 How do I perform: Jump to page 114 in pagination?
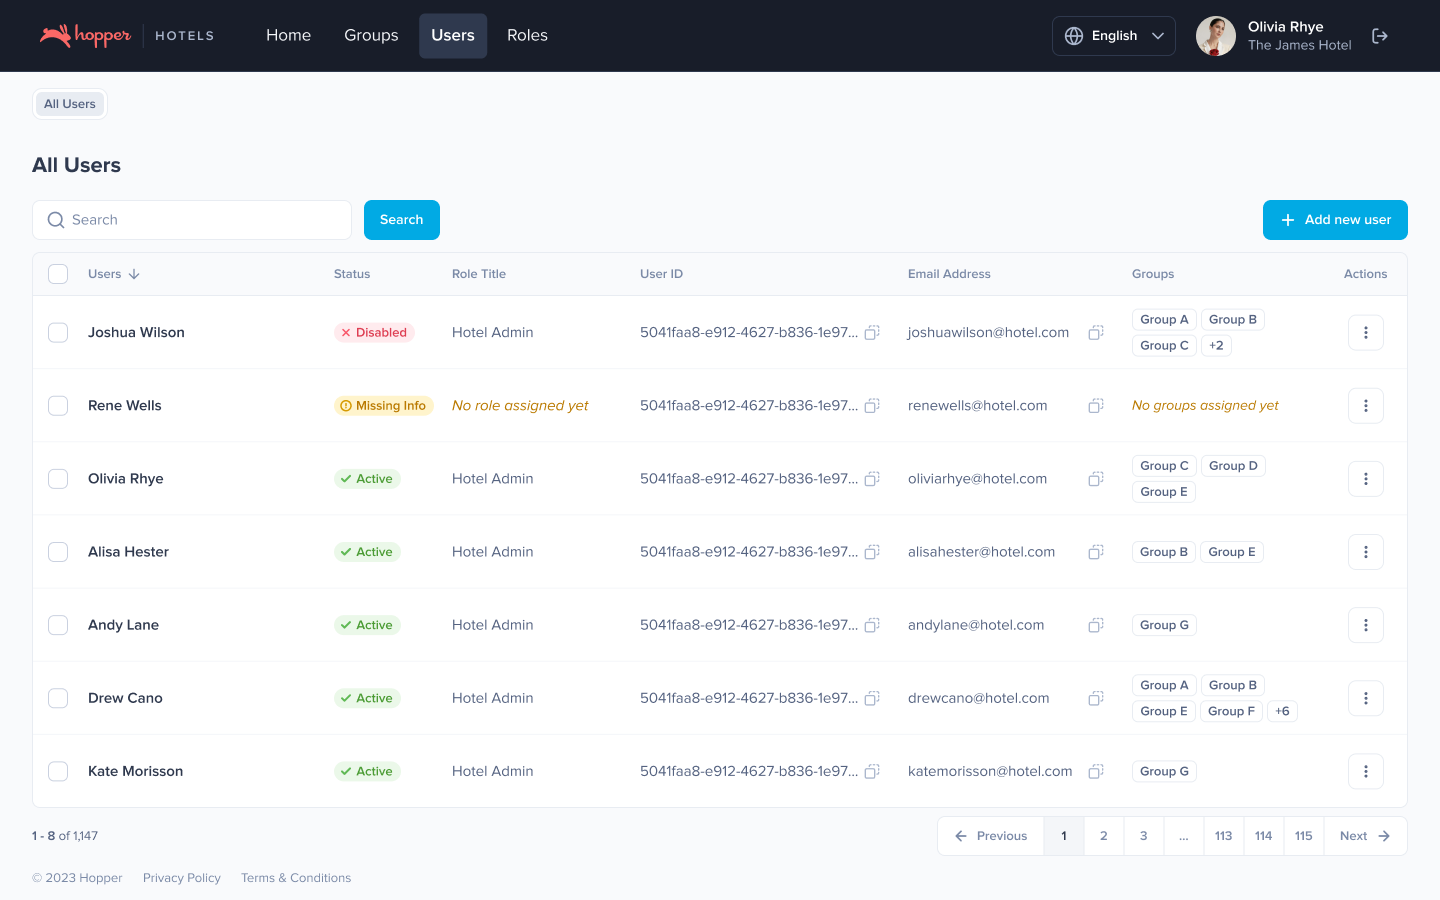[x=1263, y=836]
